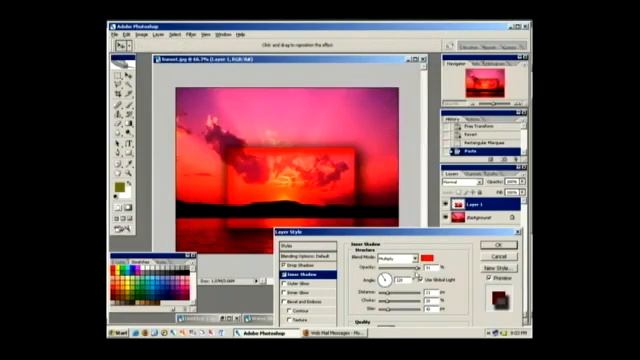Screen dimensions: 640x360
Task: Click the Windows Start button
Action: [119, 333]
